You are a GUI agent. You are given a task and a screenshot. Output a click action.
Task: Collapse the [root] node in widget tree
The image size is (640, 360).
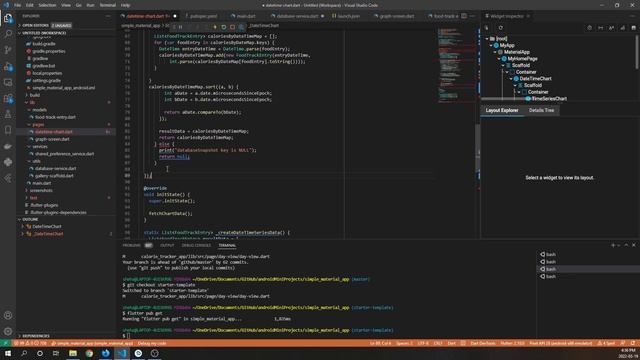487,39
